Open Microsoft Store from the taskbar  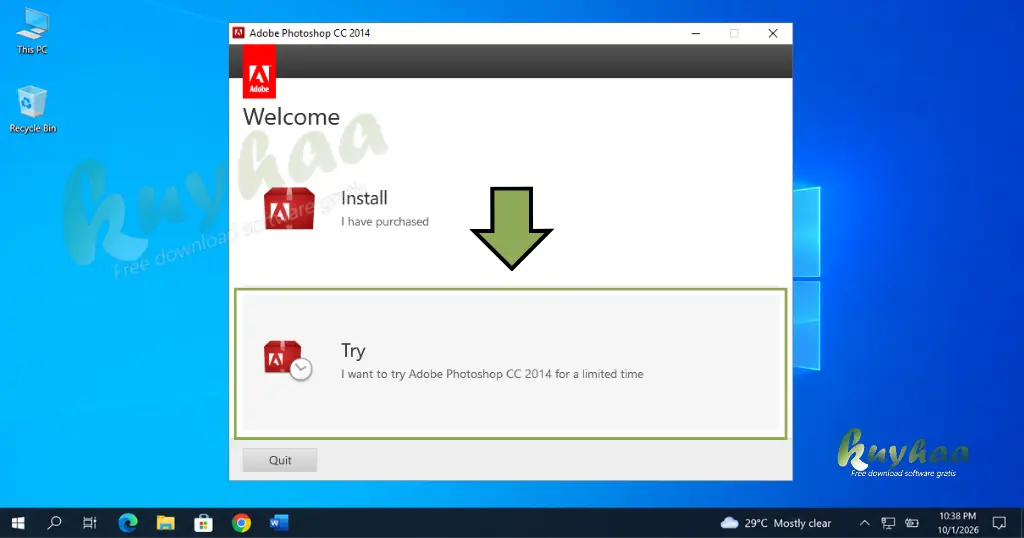tap(204, 523)
